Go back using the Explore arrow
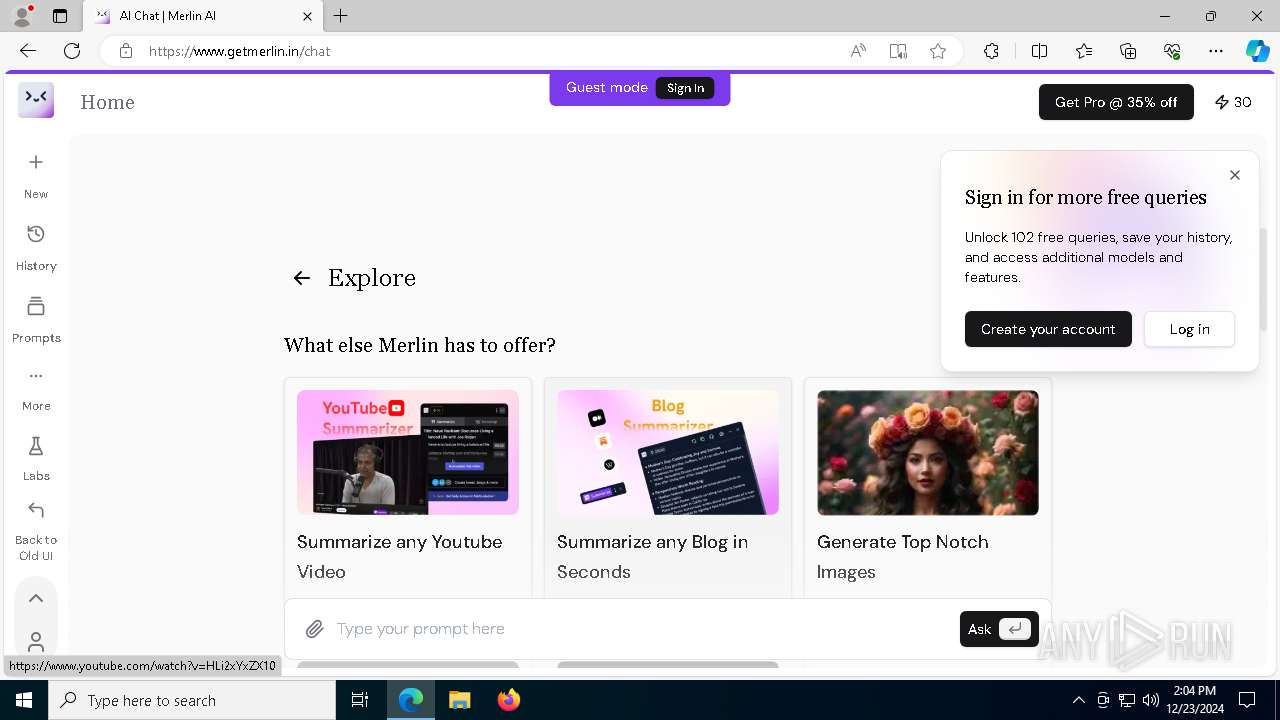 [x=302, y=278]
